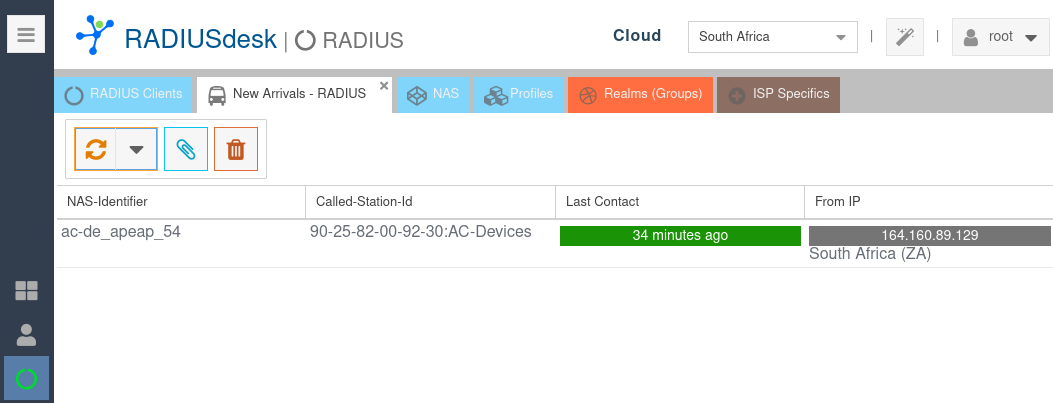Open the ISP Specifics tab
Screen dimensions: 1053x403
coord(779,94)
